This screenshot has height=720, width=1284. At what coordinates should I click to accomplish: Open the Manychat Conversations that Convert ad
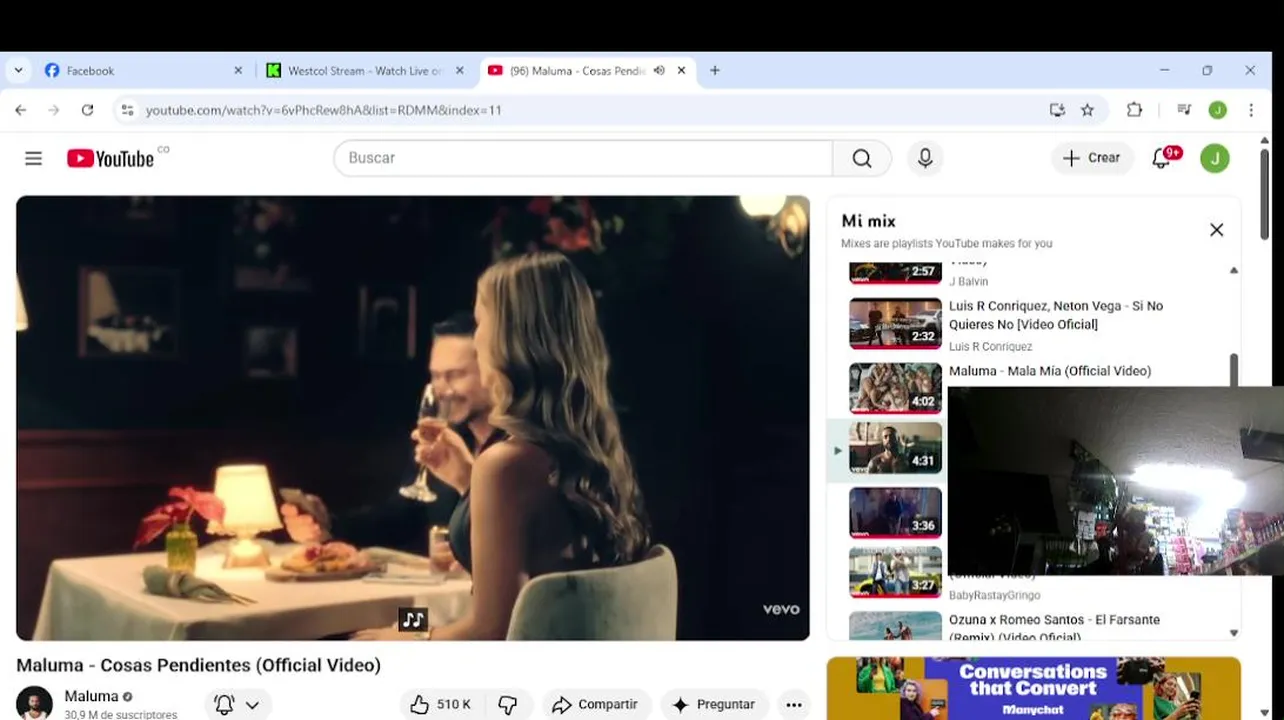point(1033,688)
